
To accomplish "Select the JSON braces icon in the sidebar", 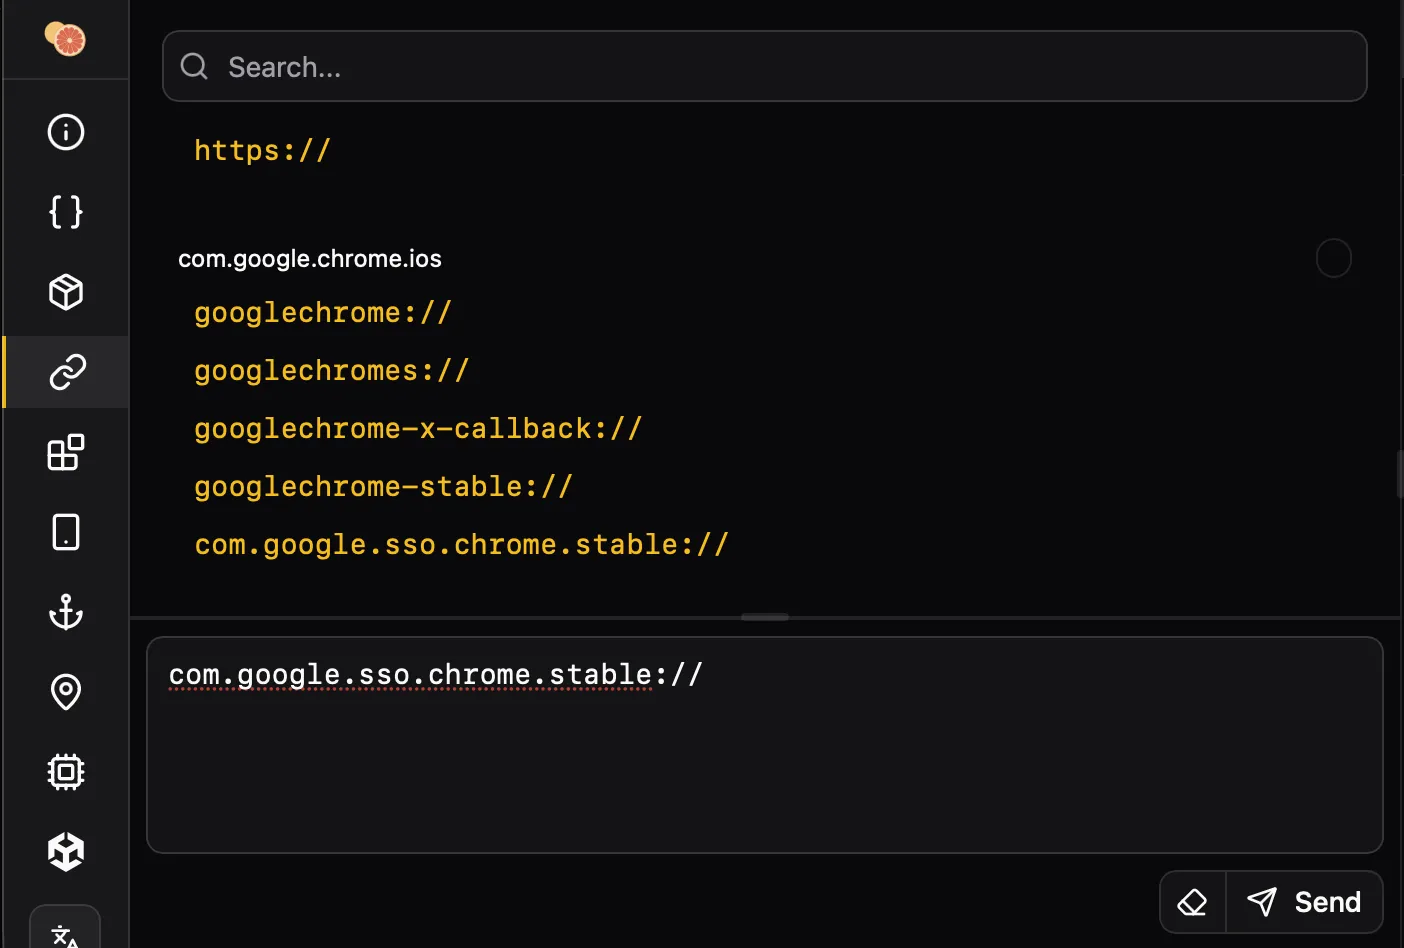I will click(65, 211).
